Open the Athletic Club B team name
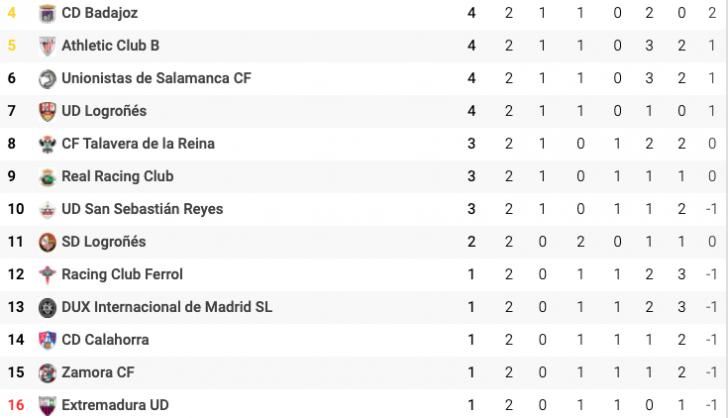The height and width of the screenshot is (418, 728). pos(110,46)
